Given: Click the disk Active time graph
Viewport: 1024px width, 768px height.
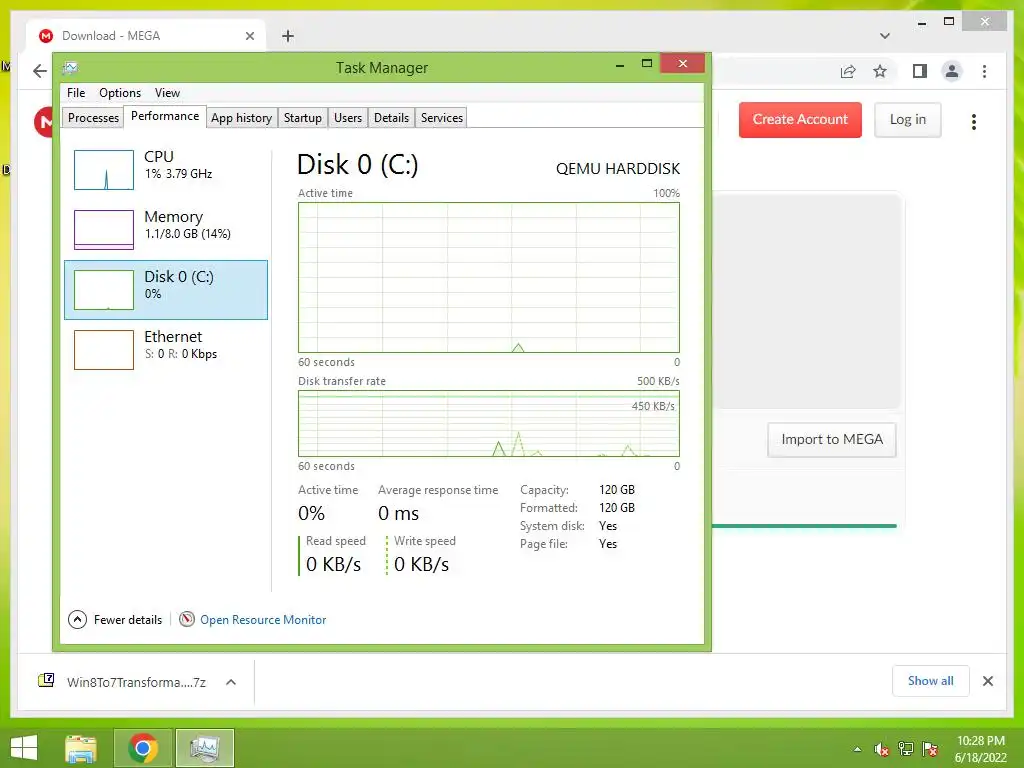Looking at the screenshot, I should pos(488,278).
